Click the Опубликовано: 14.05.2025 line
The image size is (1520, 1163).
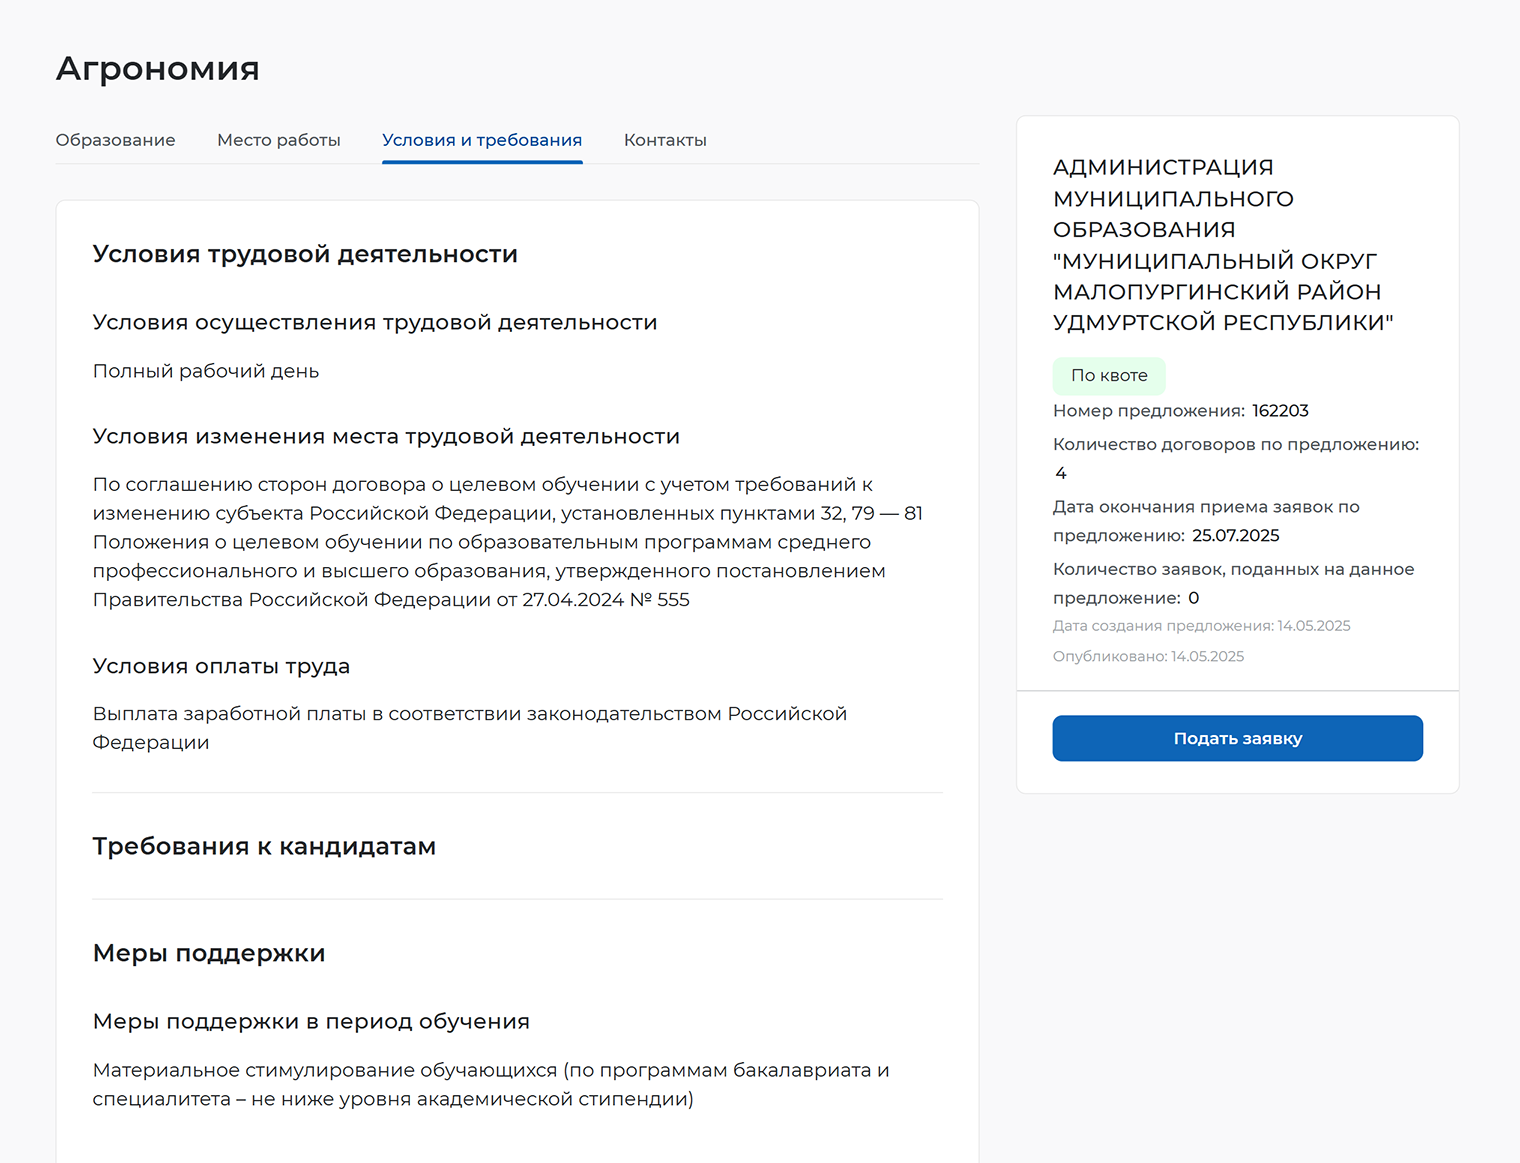point(1148,657)
